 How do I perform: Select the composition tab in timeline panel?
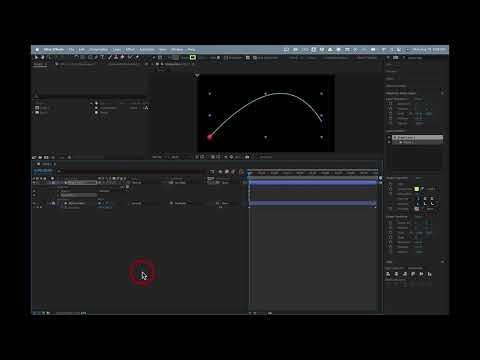pyautogui.click(x=45, y=164)
